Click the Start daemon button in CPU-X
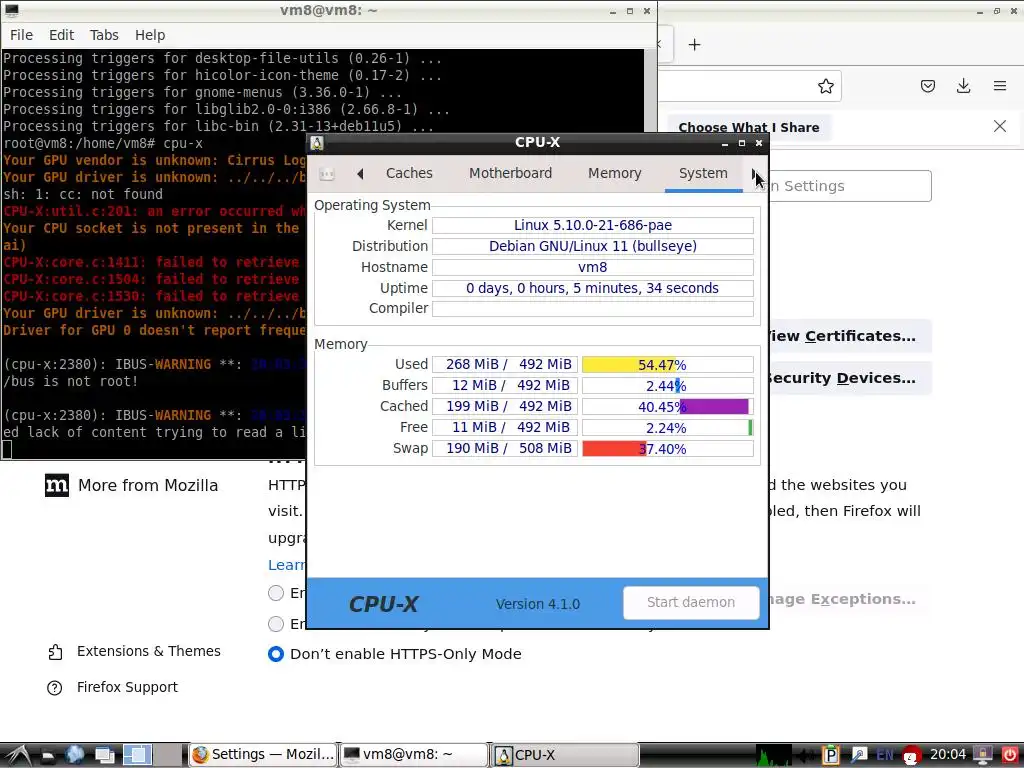 coord(691,603)
